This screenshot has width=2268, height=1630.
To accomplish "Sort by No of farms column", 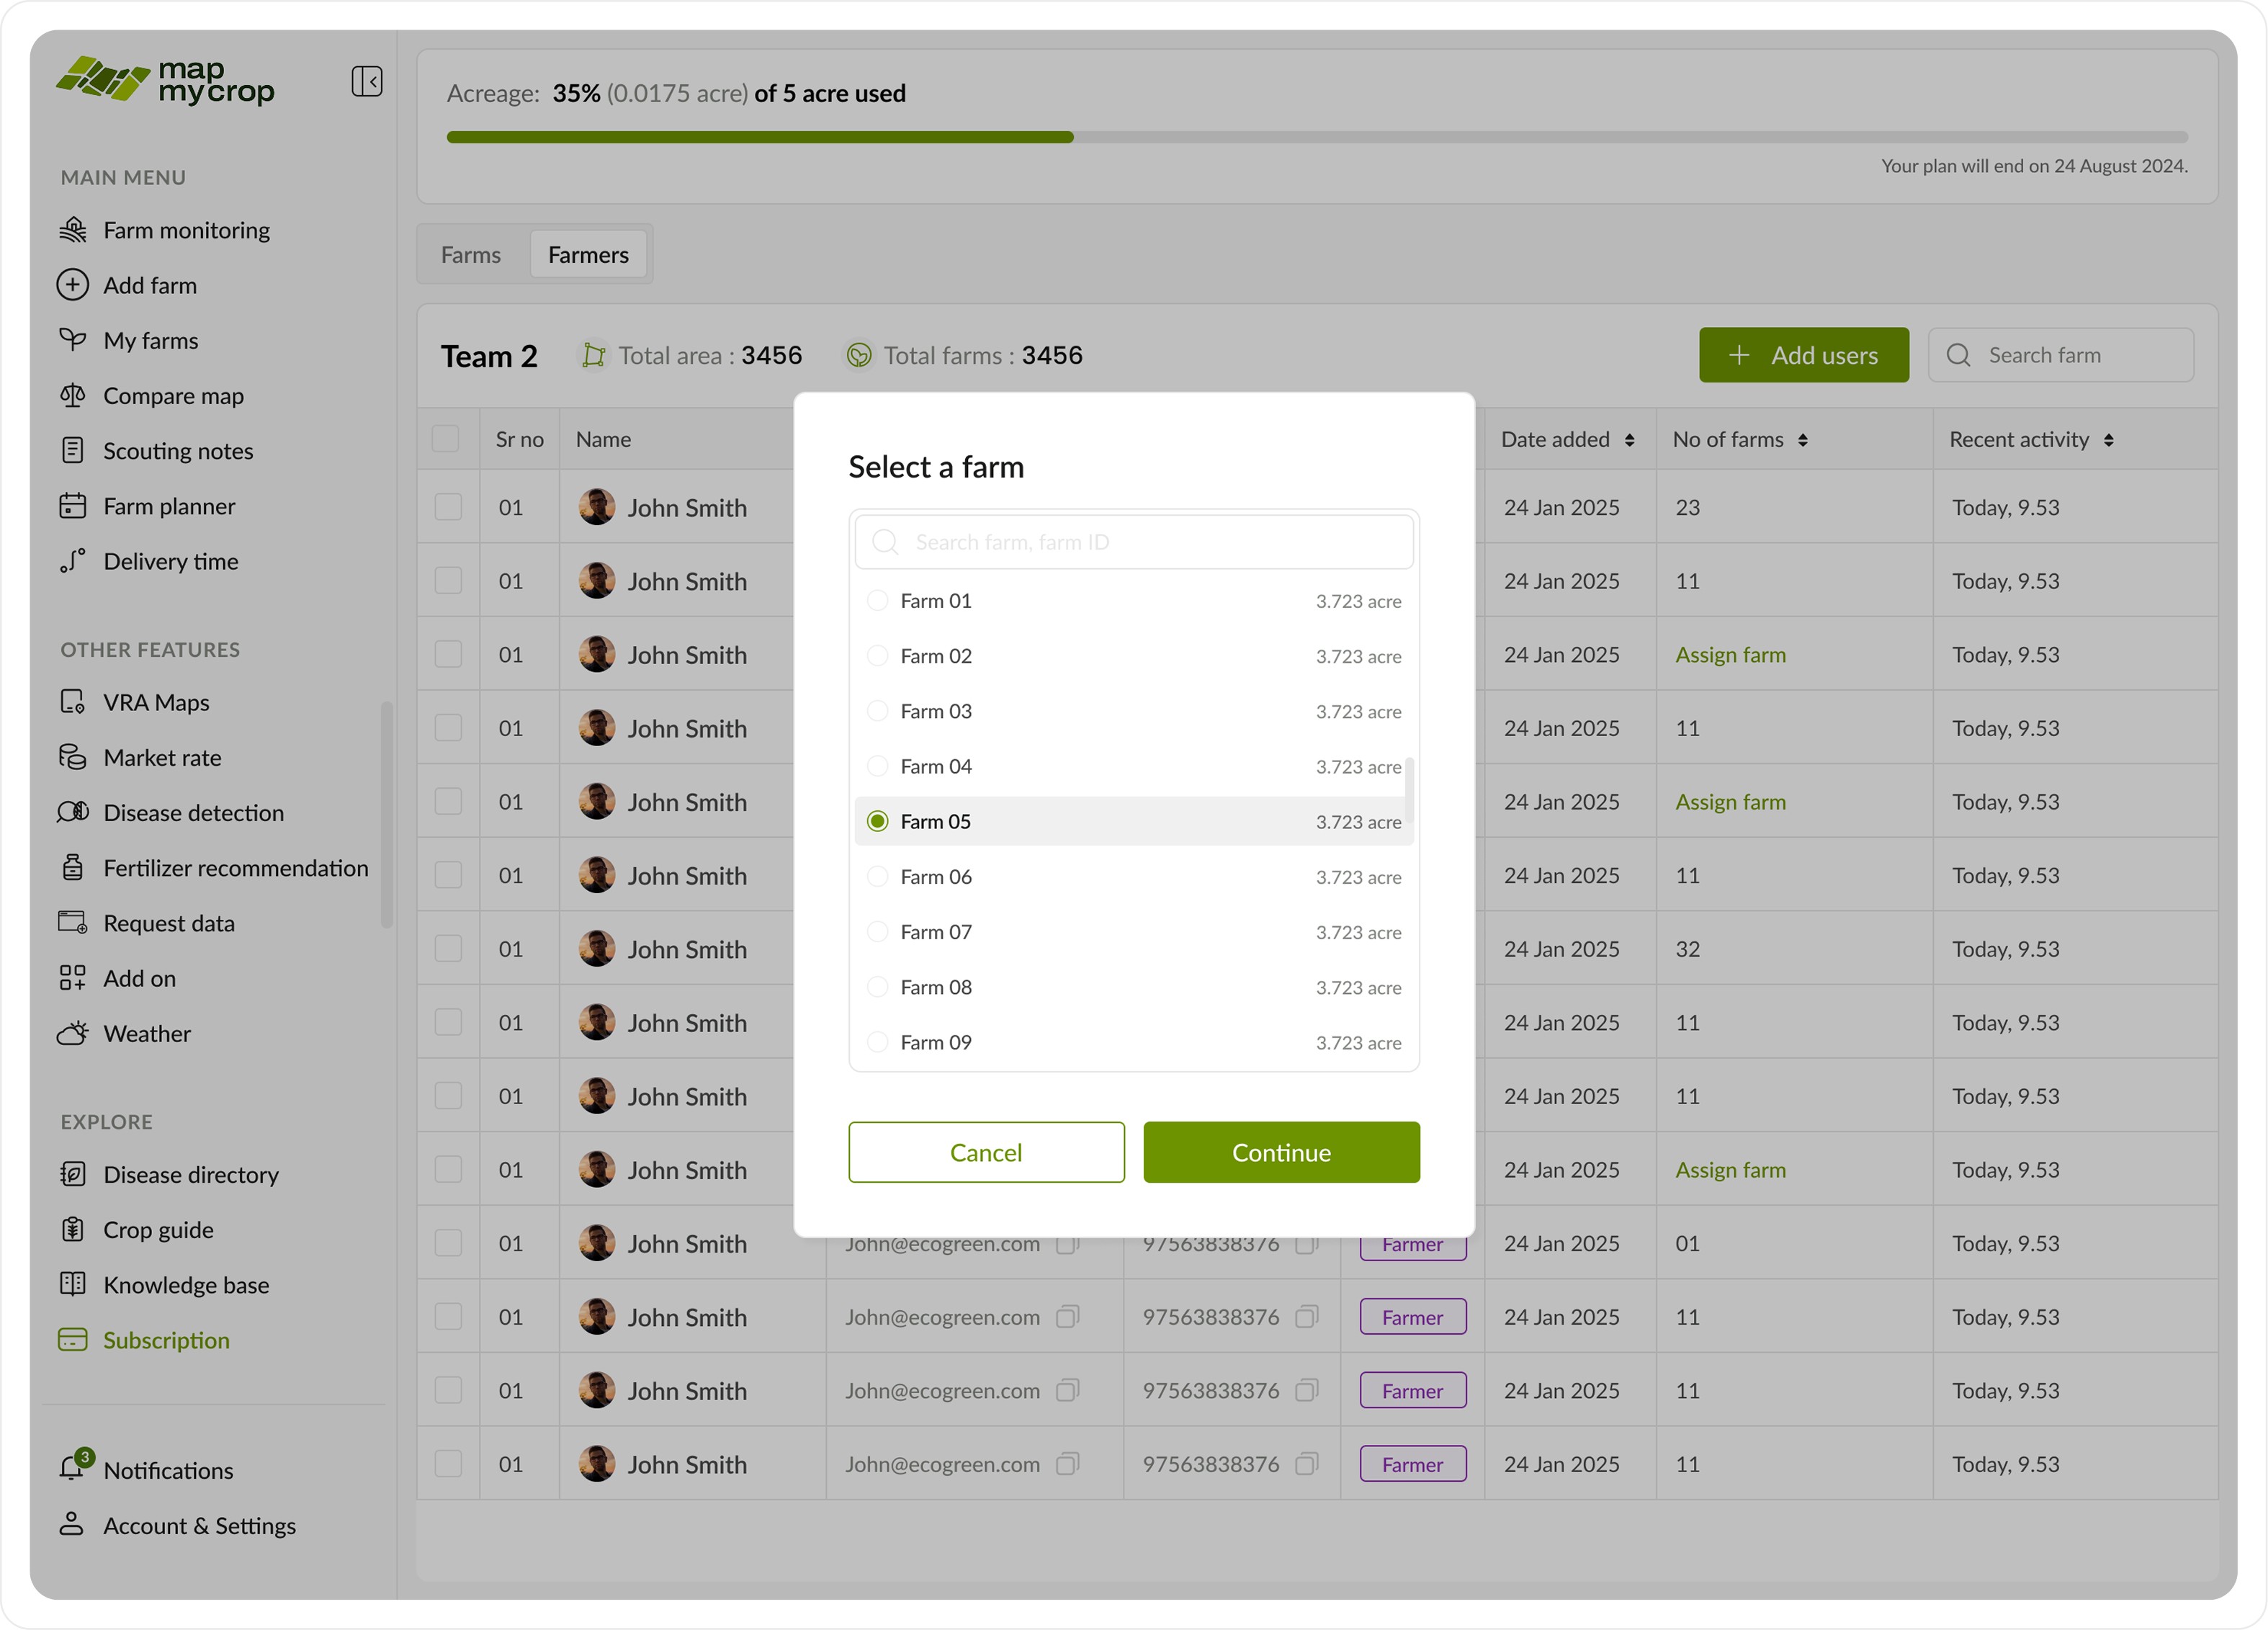I will pos(1802,440).
